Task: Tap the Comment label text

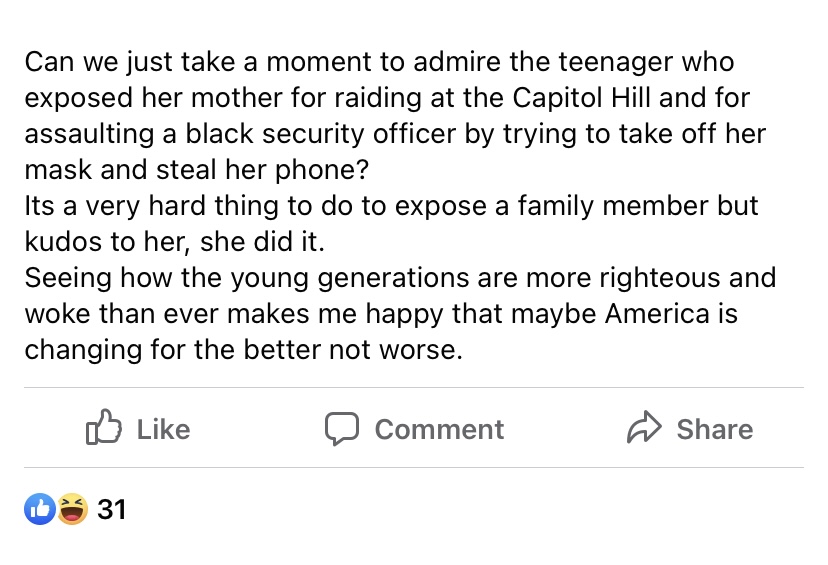Action: click(439, 429)
